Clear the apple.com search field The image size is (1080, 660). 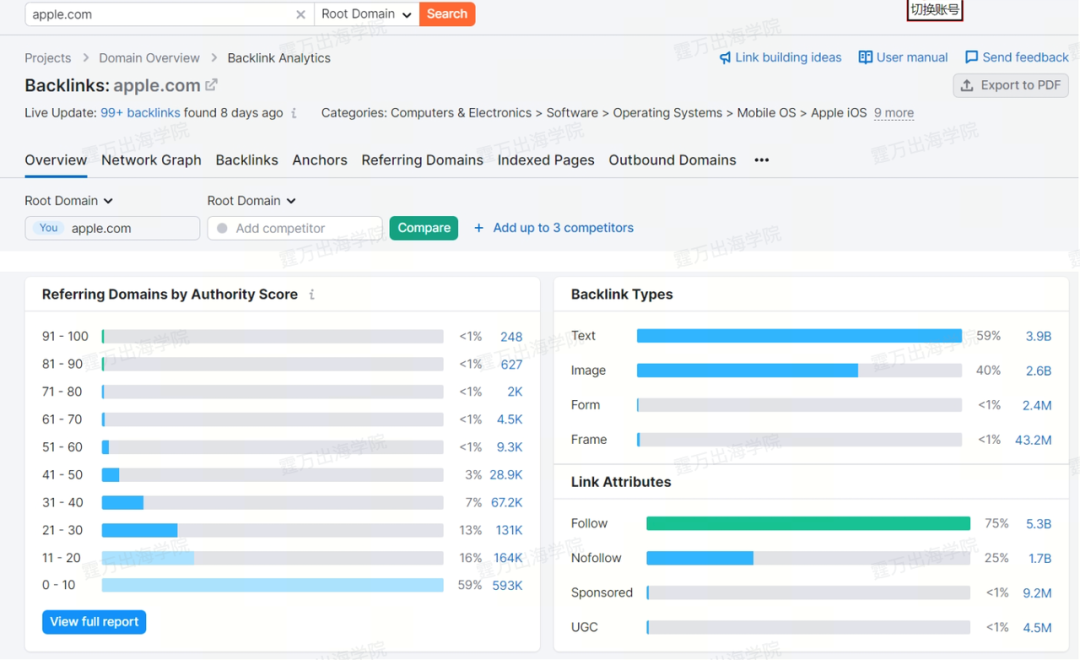[x=300, y=14]
